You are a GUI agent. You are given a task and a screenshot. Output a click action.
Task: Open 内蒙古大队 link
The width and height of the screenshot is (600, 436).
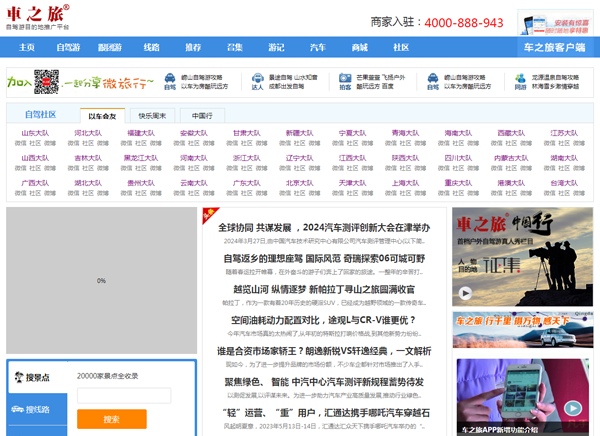pyautogui.click(x=511, y=158)
